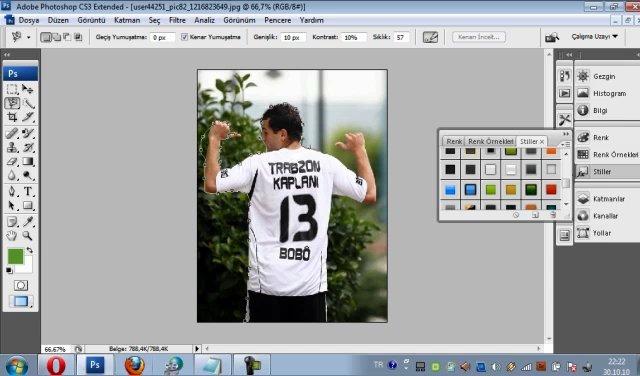Select the Horizontal Type tool
The height and width of the screenshot is (376, 640).
pyautogui.click(x=28, y=191)
